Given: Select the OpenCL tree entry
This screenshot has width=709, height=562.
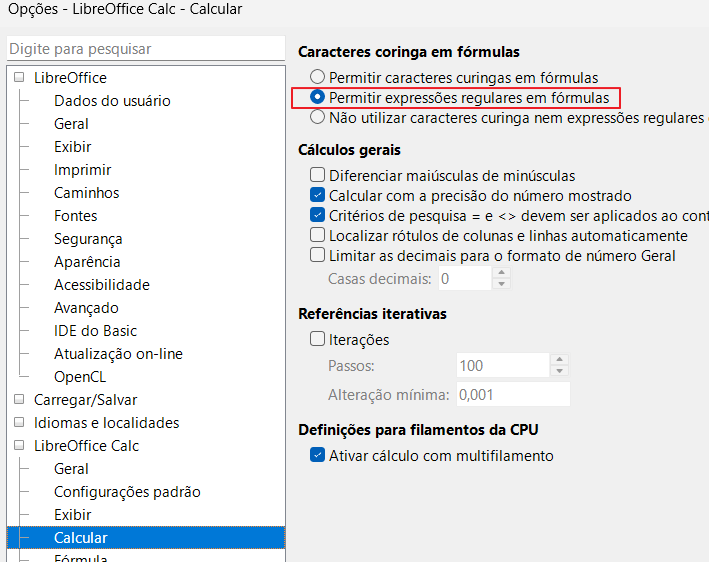Looking at the screenshot, I should point(80,377).
